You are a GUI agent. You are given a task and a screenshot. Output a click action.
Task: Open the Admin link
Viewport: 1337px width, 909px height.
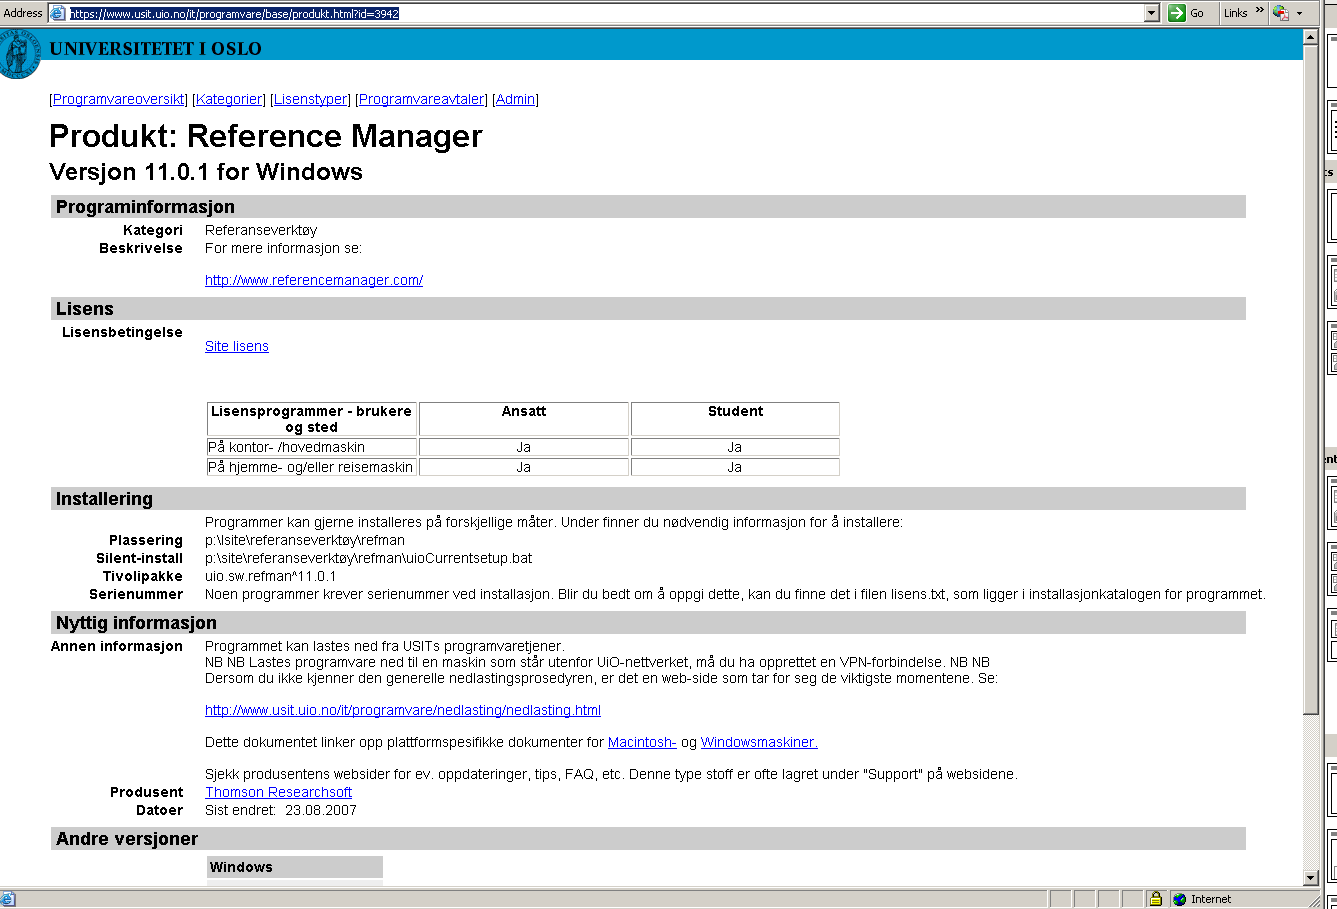click(x=515, y=99)
